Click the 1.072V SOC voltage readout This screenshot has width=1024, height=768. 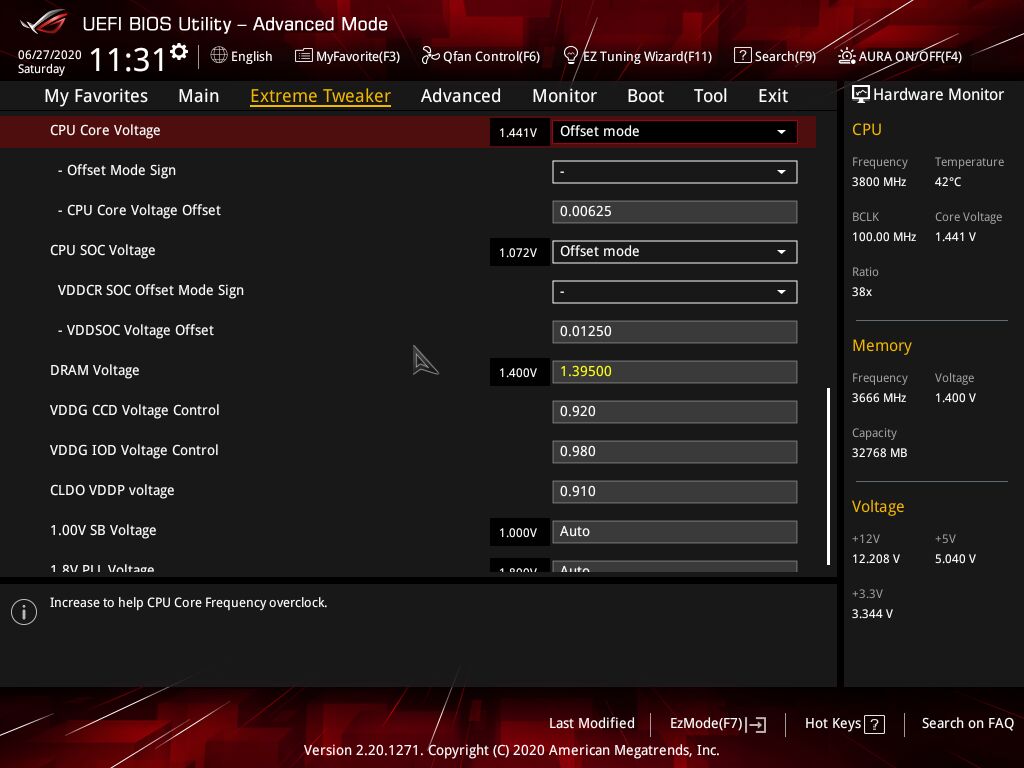519,253
